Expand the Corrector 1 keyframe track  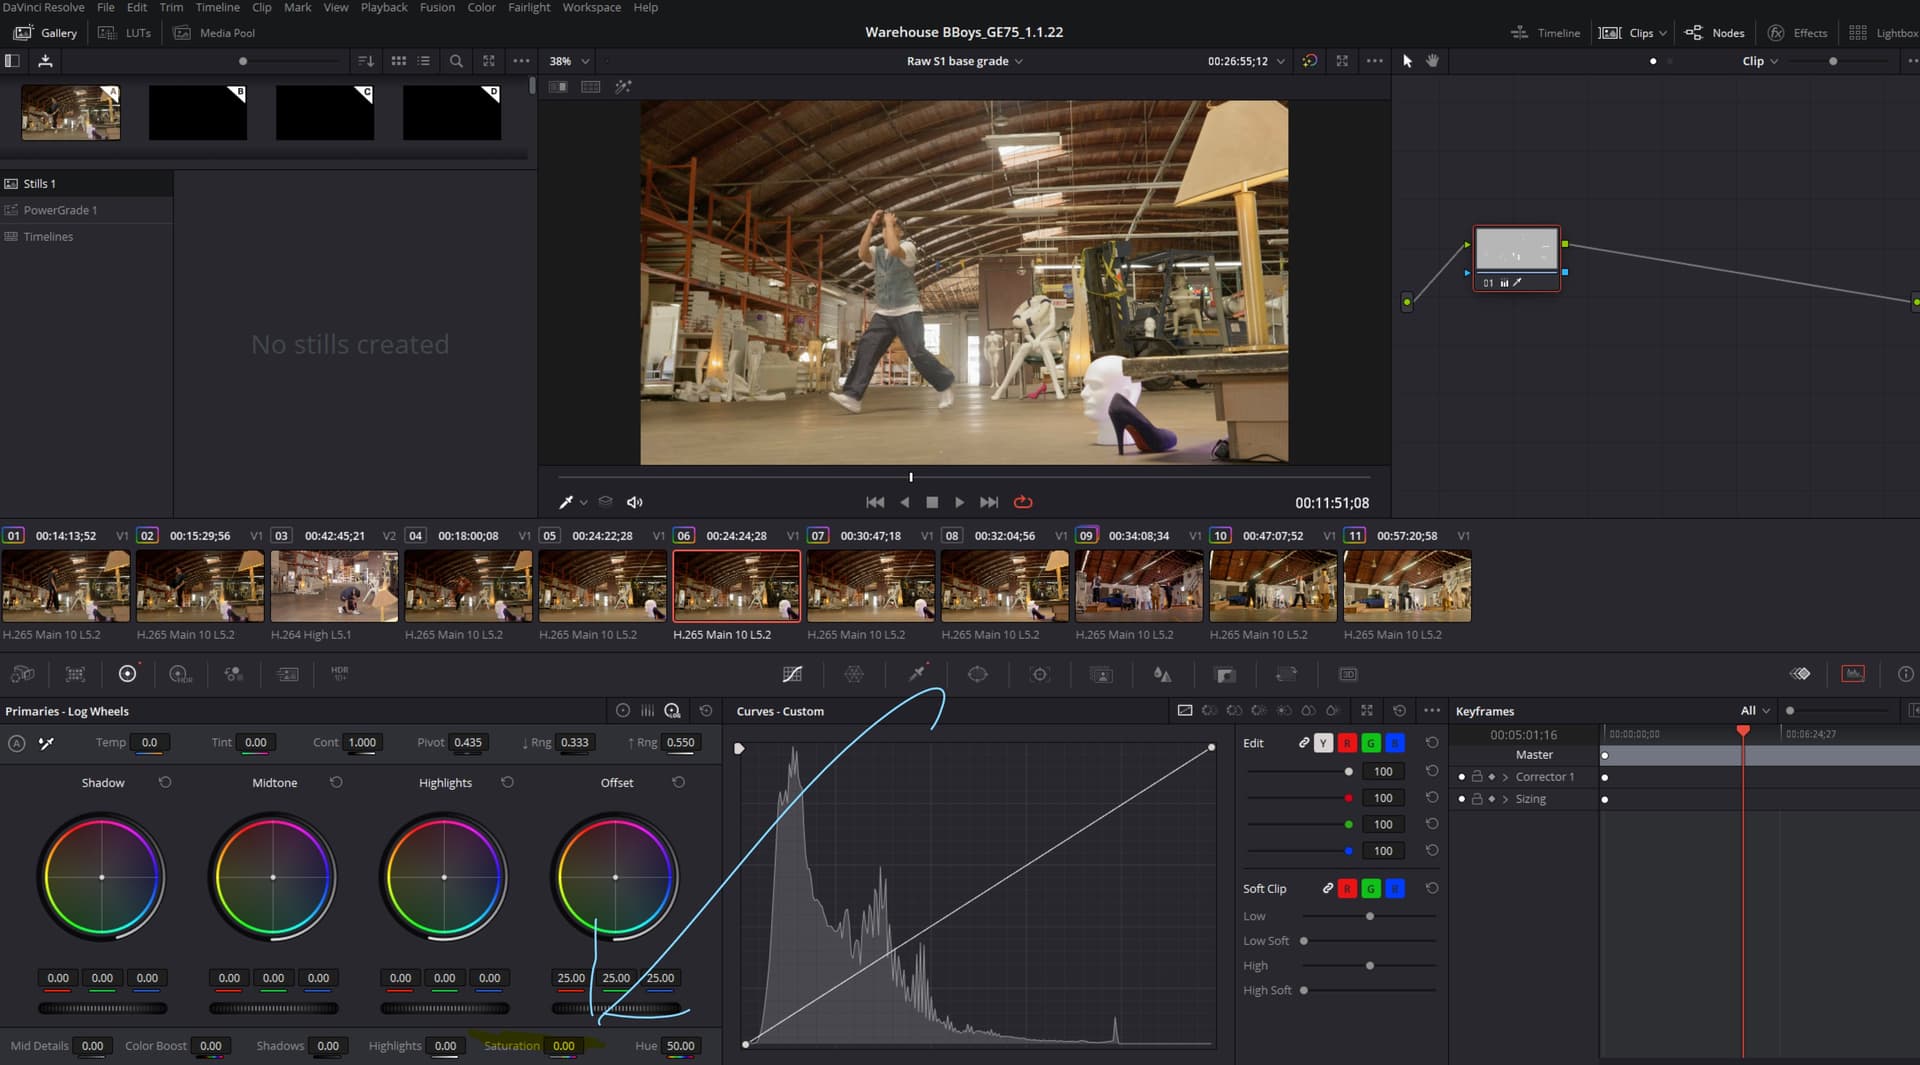click(1505, 777)
